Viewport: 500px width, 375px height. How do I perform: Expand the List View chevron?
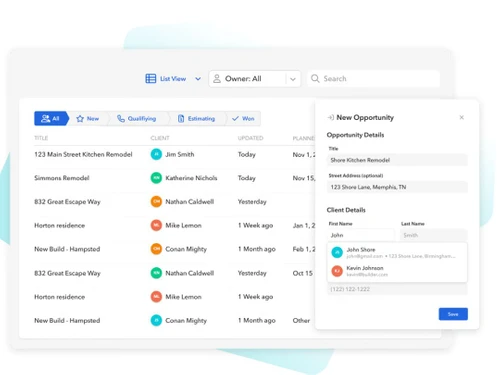coord(198,79)
